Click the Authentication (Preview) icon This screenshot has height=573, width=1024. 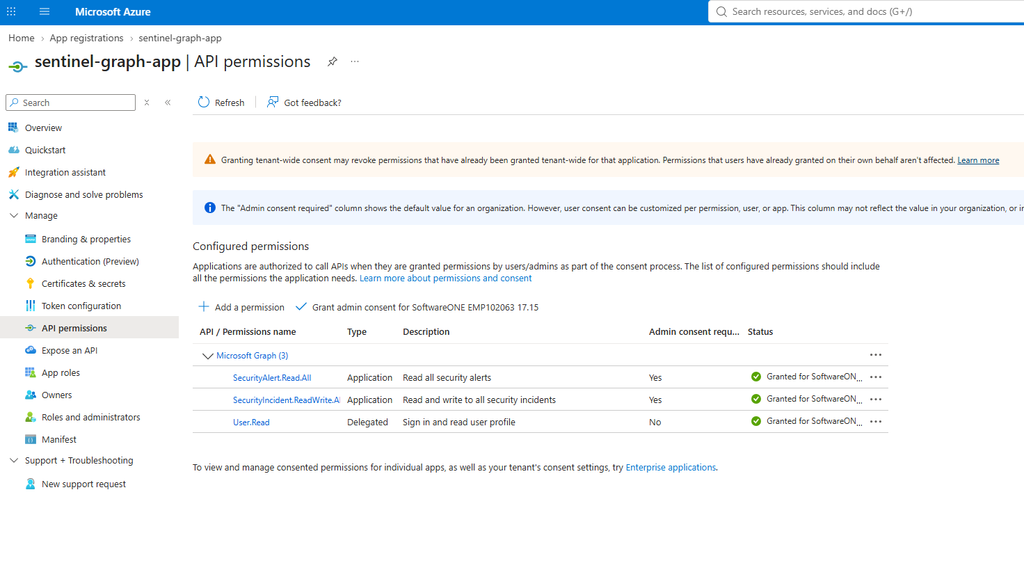(30, 261)
